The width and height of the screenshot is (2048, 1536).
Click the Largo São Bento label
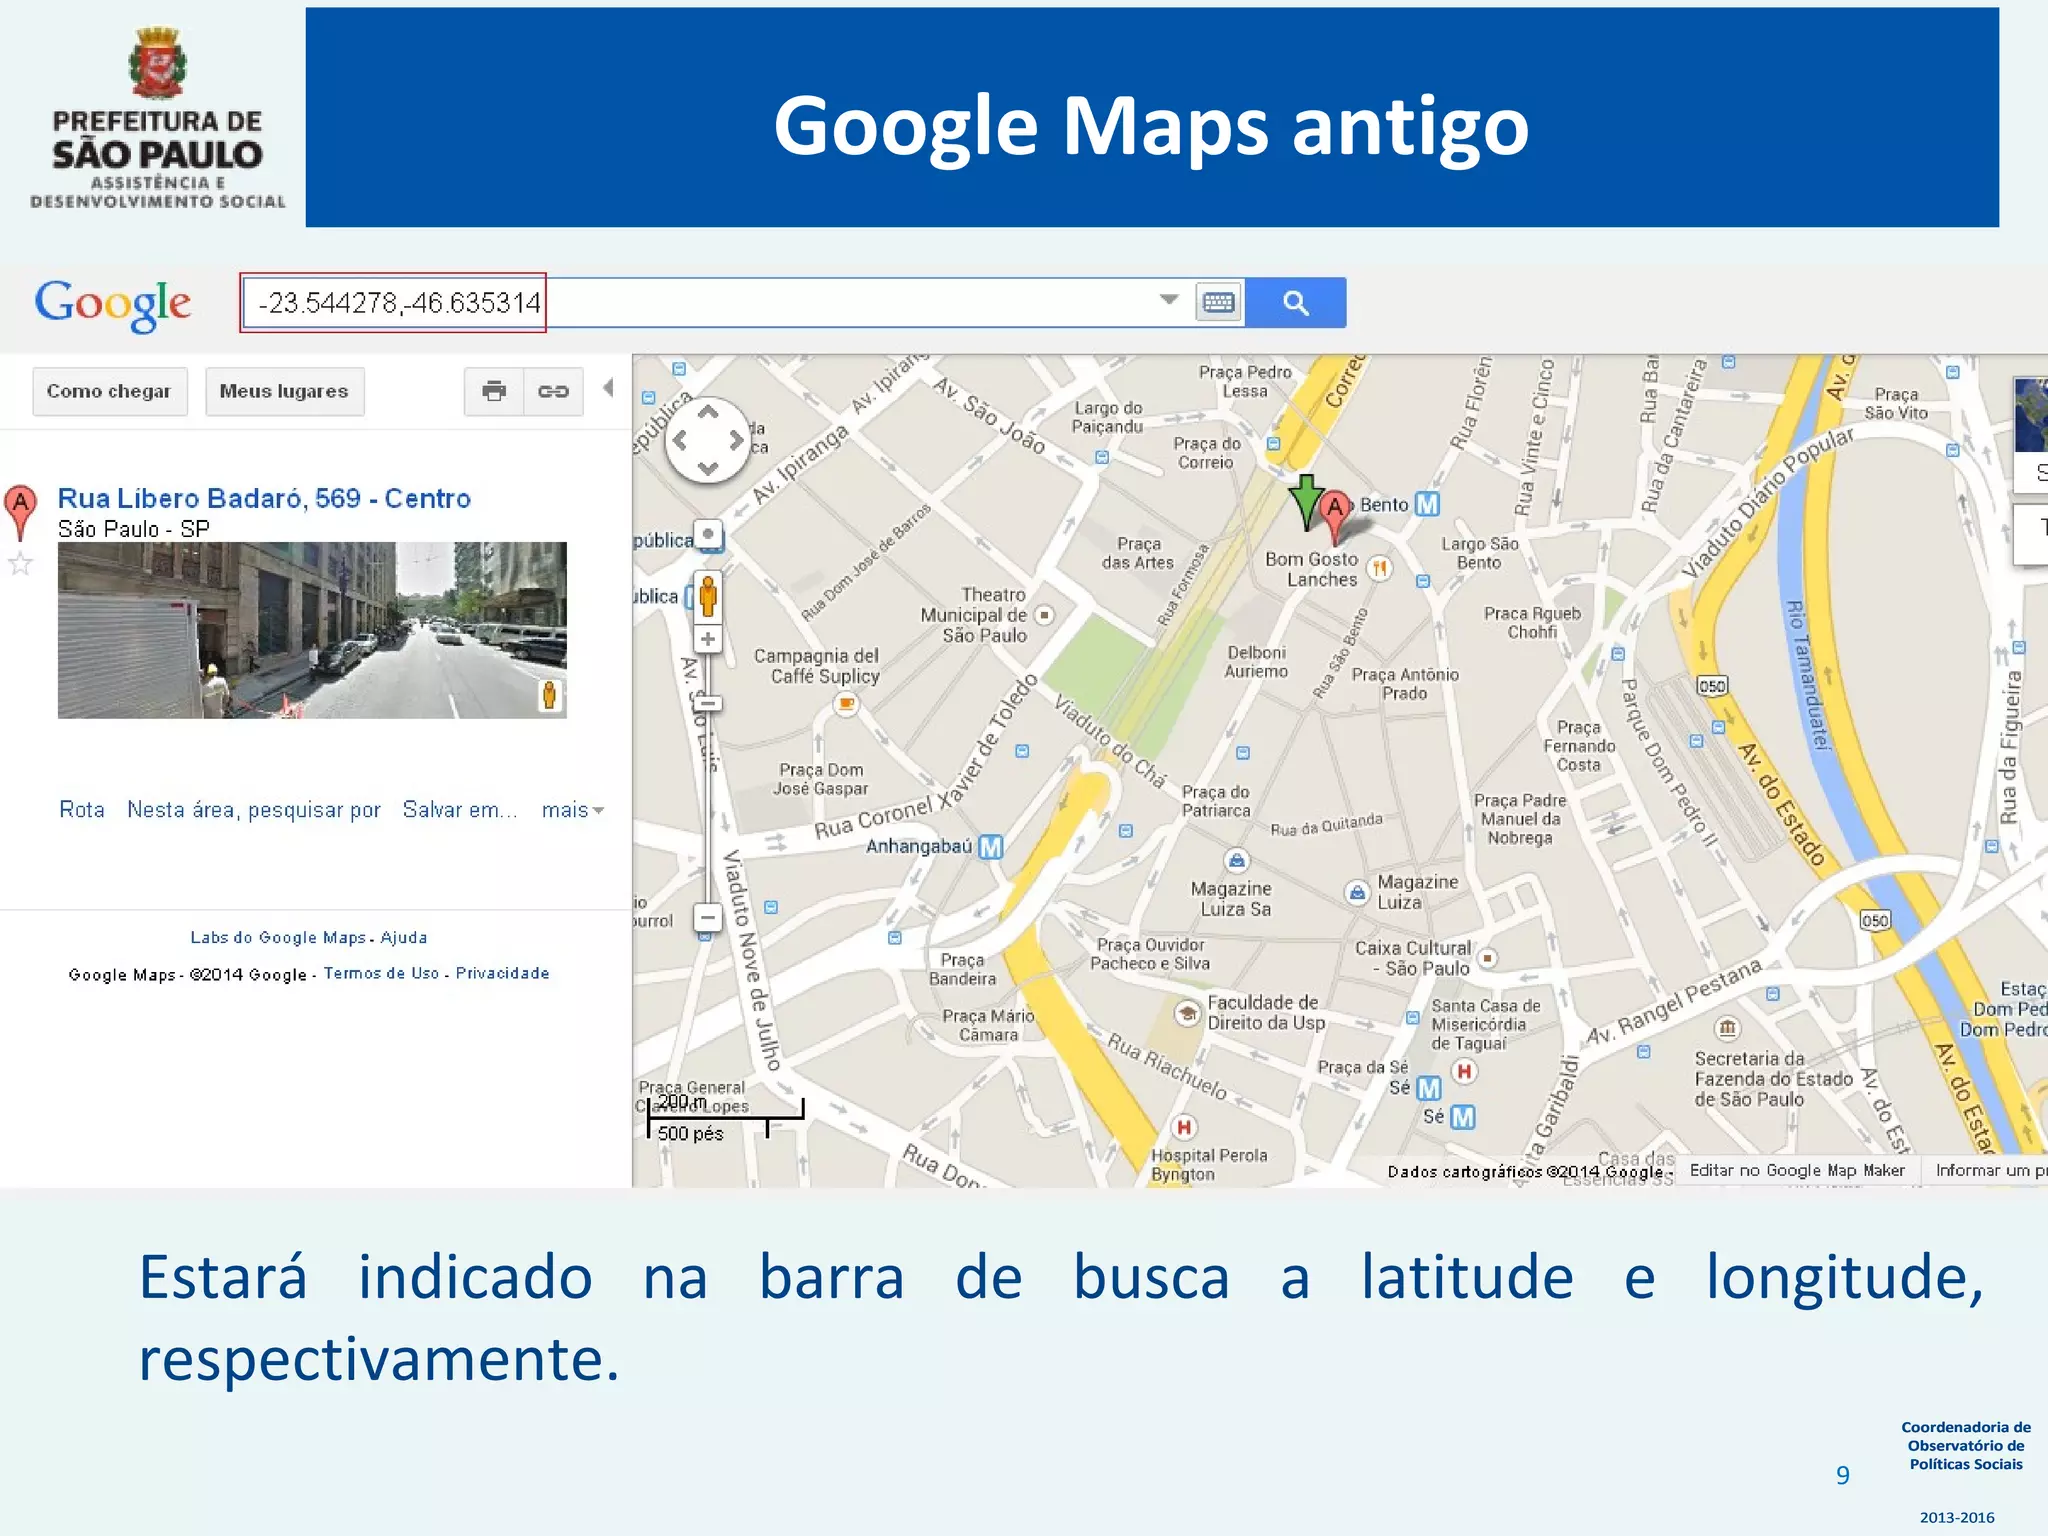pos(1479,553)
